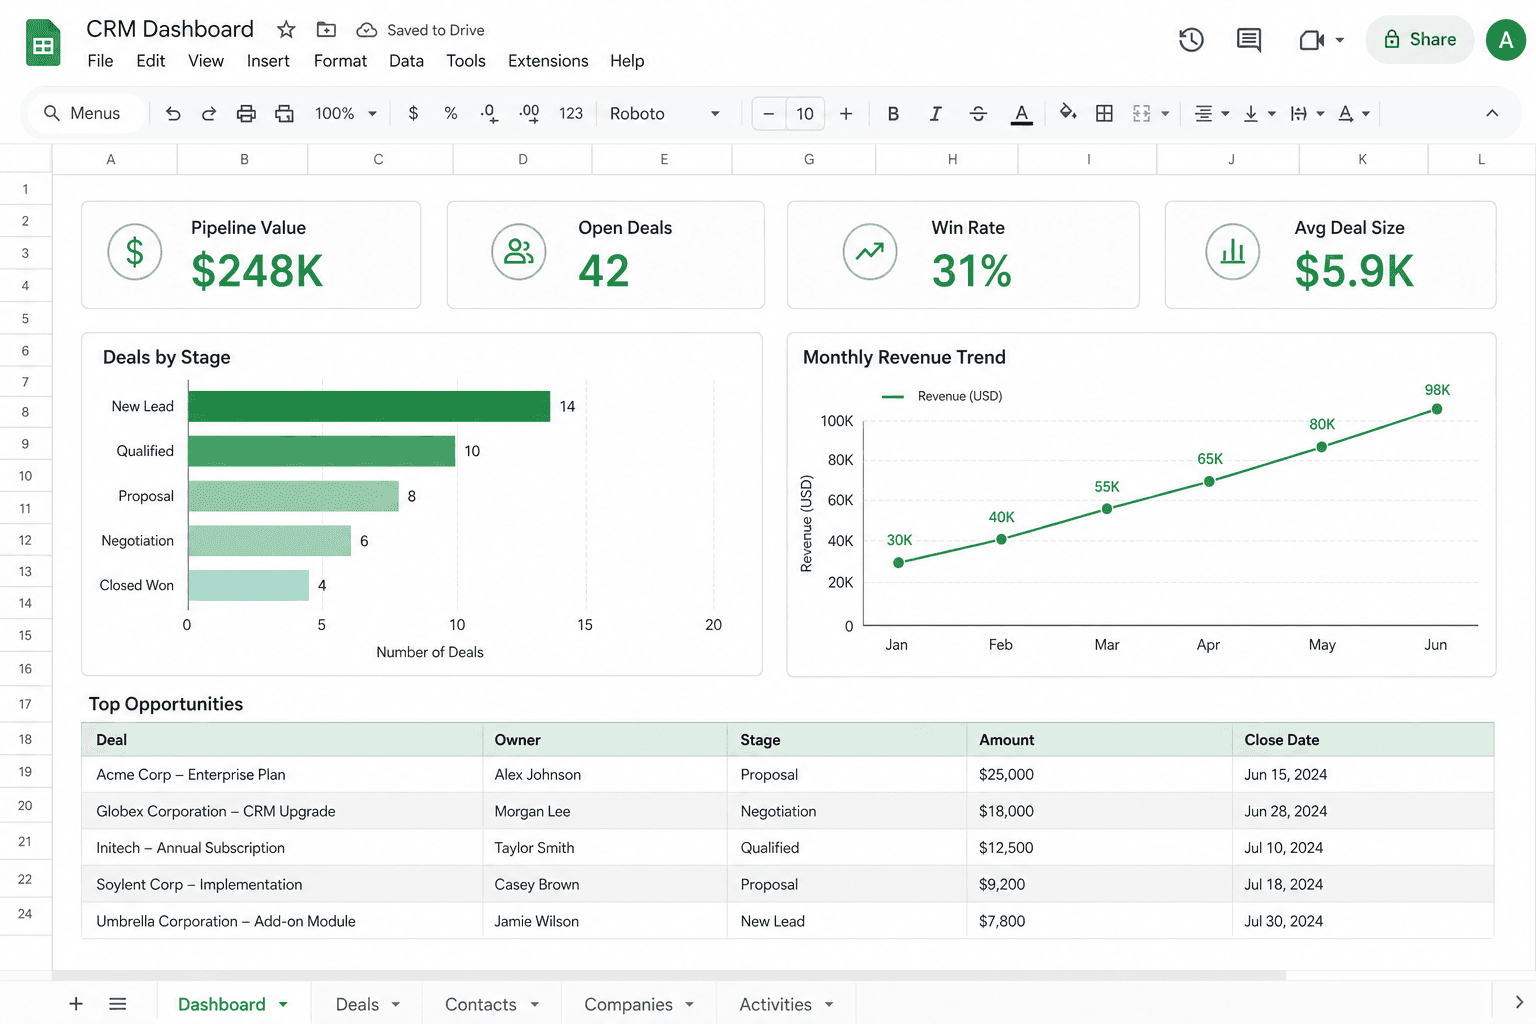This screenshot has width=1536, height=1024.
Task: Open the Data menu
Action: click(406, 61)
